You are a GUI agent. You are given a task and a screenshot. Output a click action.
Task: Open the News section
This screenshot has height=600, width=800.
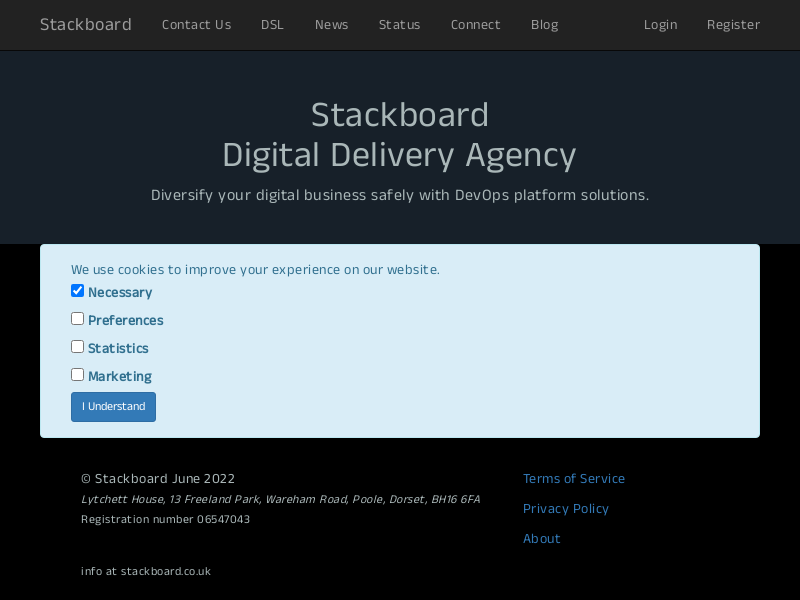[331, 25]
